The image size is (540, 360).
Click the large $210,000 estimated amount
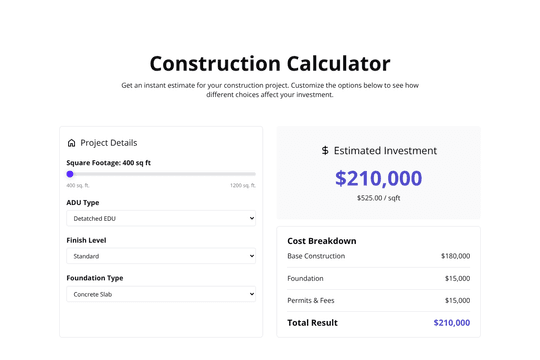(x=378, y=178)
